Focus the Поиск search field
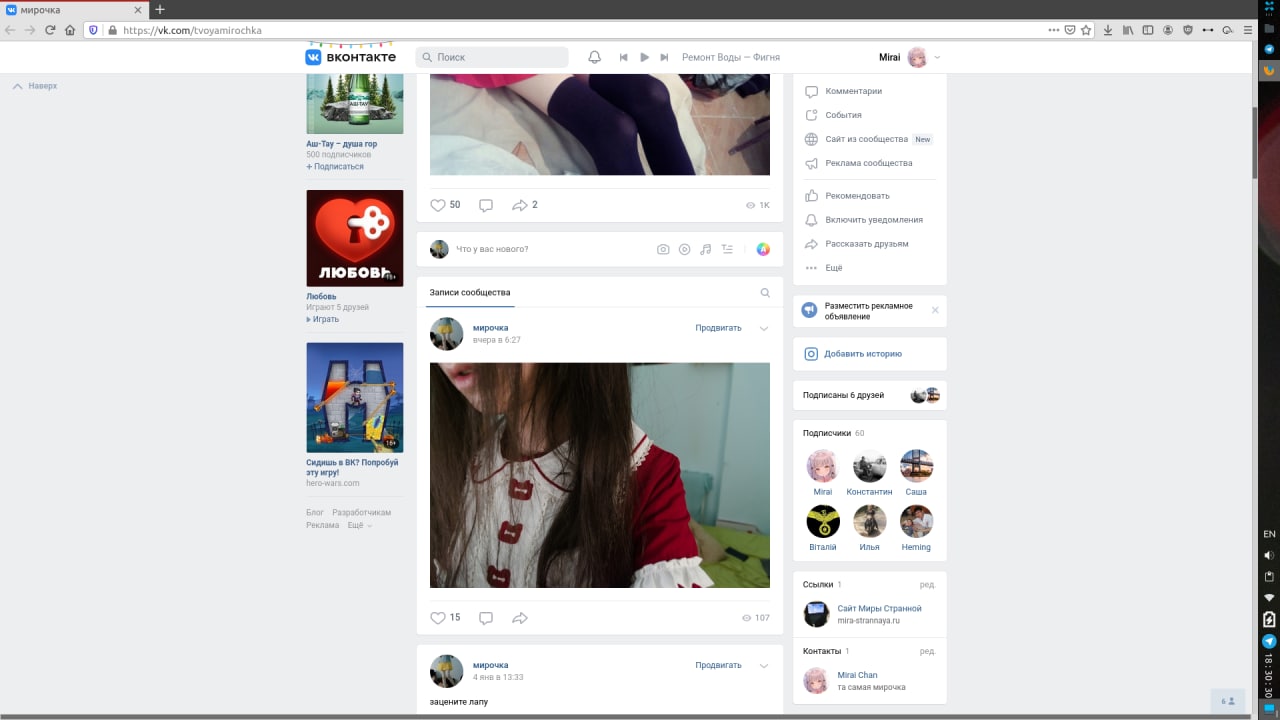1280x720 pixels. click(492, 57)
